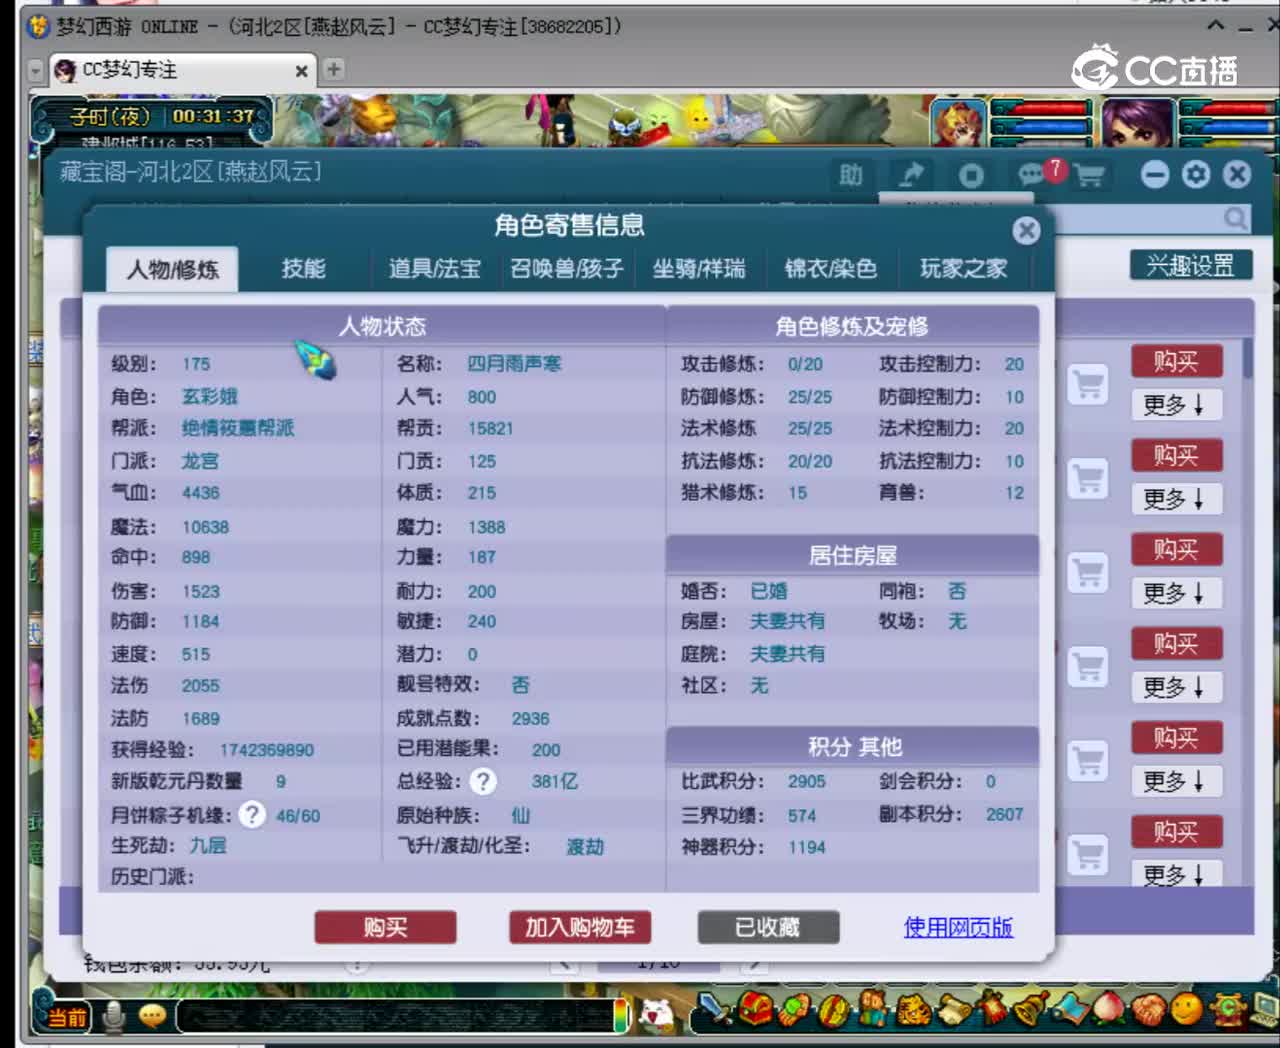This screenshot has height=1048, width=1280.
Task: Open the 助 helper icon in 藏宝阁 header
Action: pyautogui.click(x=851, y=175)
